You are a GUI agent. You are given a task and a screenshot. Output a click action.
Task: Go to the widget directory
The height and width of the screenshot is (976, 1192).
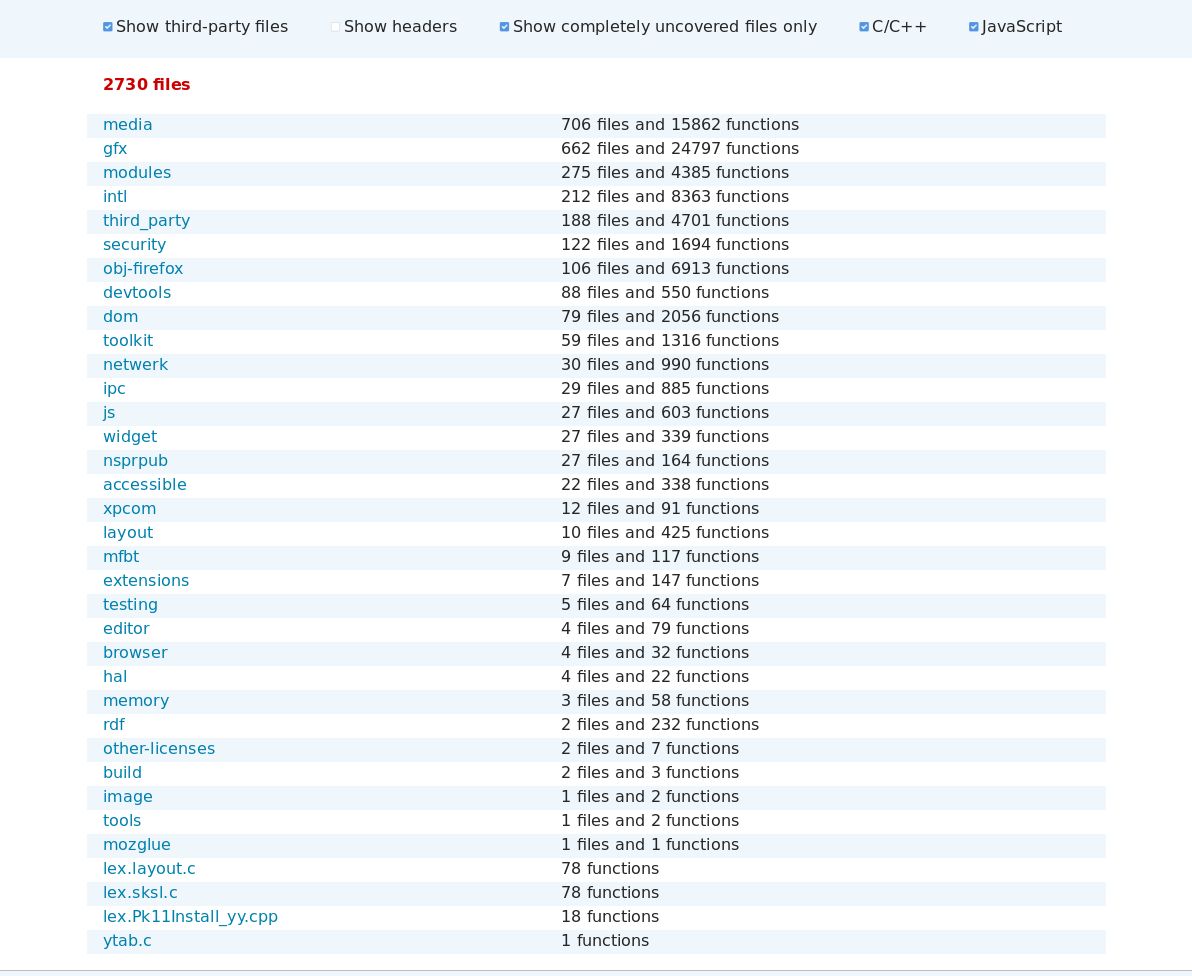coord(130,437)
